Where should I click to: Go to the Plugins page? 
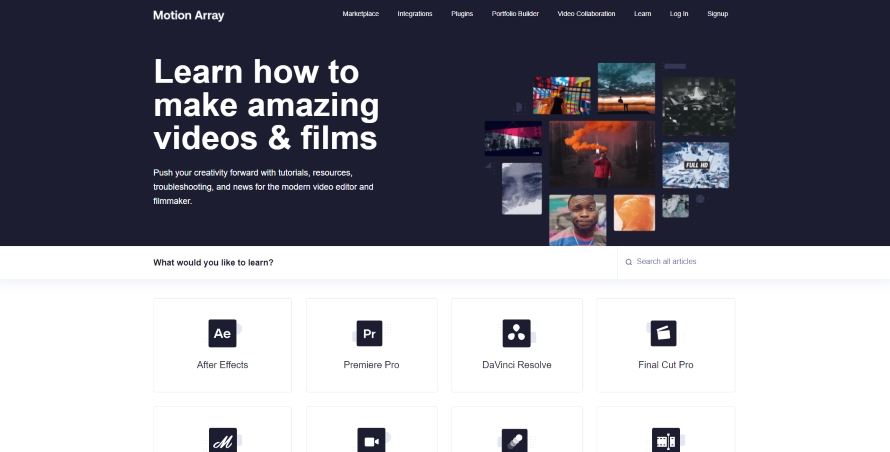pos(462,14)
